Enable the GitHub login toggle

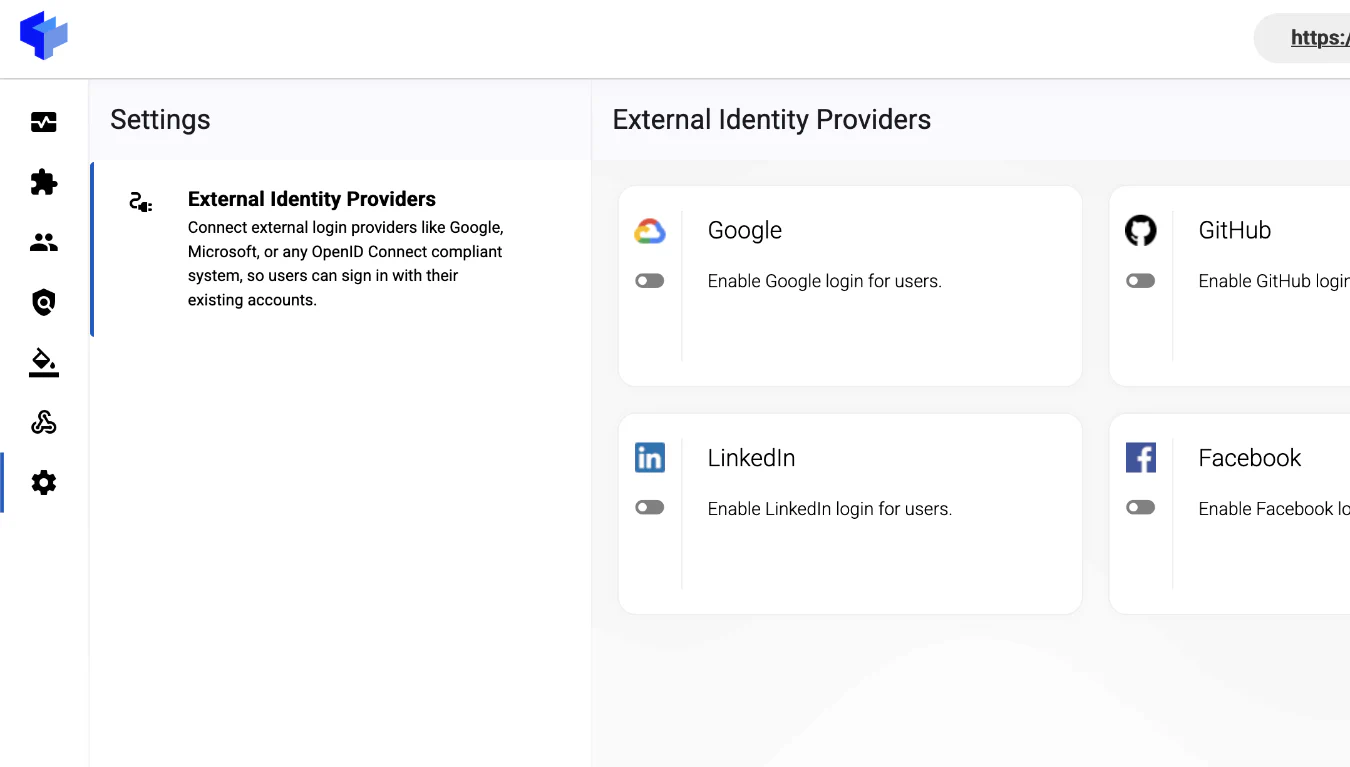1141,281
